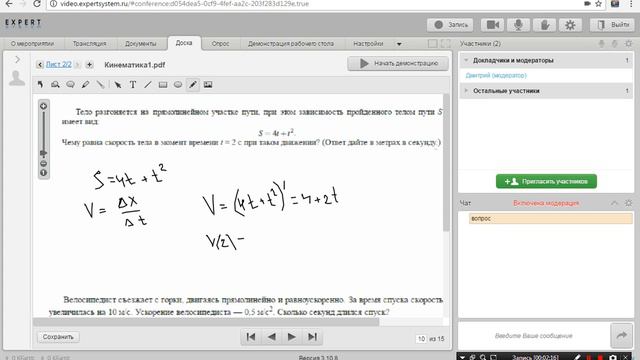Toggle the raise hand button

pyautogui.click(x=544, y=25)
